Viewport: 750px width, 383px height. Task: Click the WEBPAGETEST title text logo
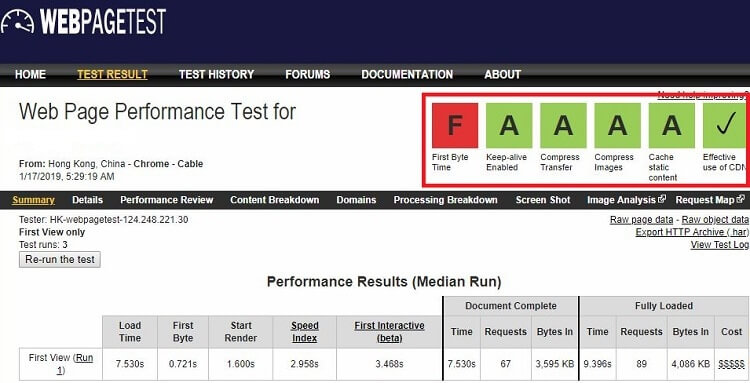[x=103, y=22]
